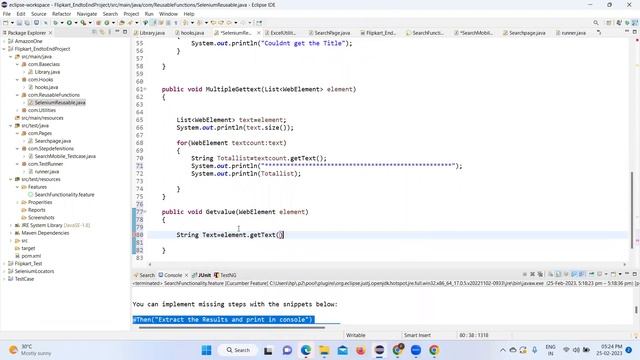The height and width of the screenshot is (360, 640).
Task: Click the Wi-Fi system tray icon
Action: [566, 350]
